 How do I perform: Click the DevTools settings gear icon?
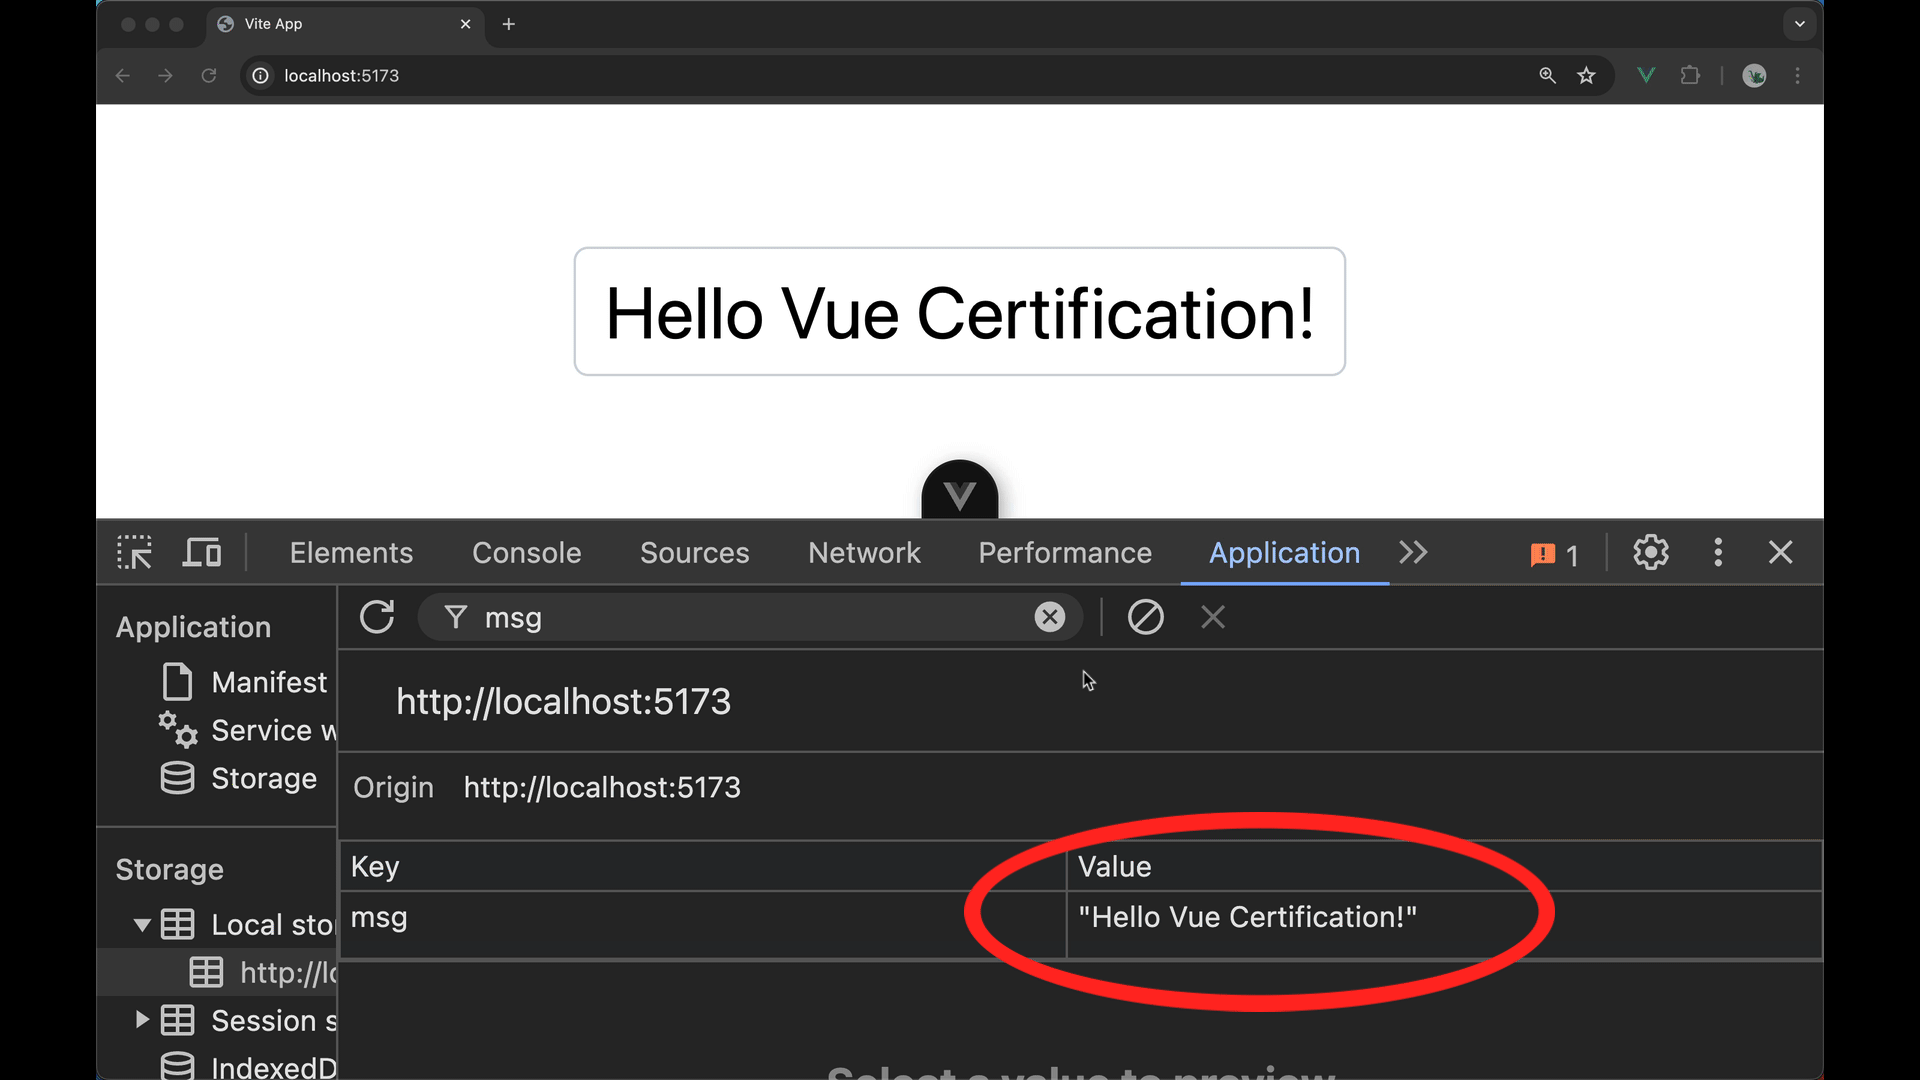(1651, 553)
